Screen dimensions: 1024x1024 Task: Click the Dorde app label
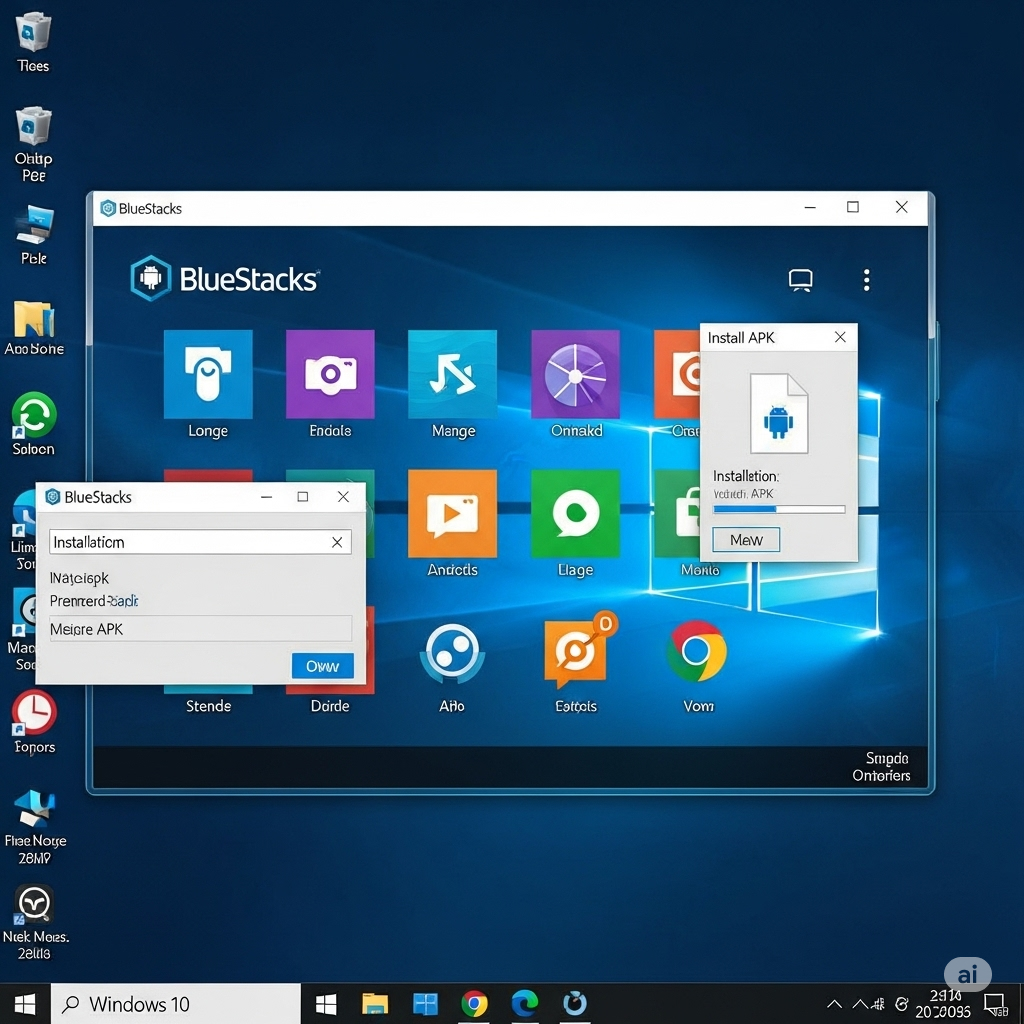click(x=330, y=706)
